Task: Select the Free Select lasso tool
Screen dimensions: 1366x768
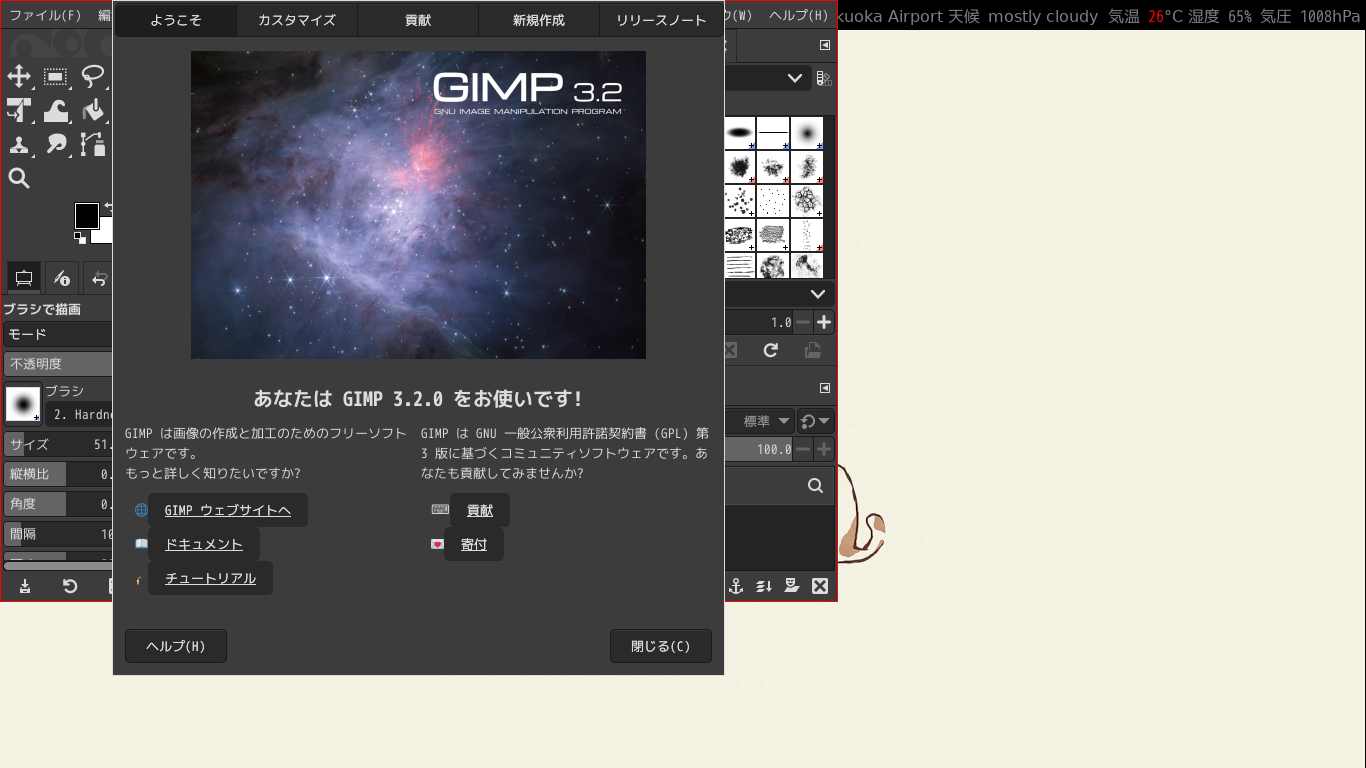Action: 93,77
